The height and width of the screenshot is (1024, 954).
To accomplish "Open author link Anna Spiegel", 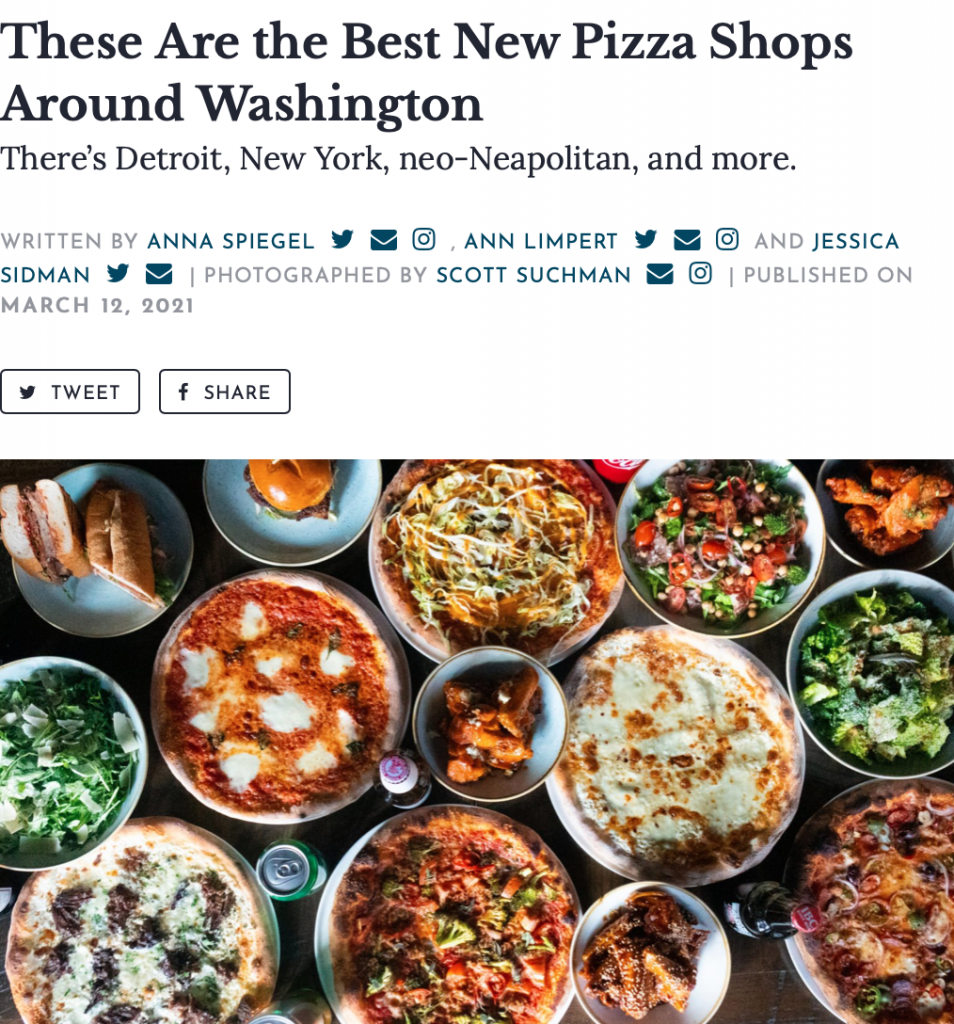I will pos(231,242).
